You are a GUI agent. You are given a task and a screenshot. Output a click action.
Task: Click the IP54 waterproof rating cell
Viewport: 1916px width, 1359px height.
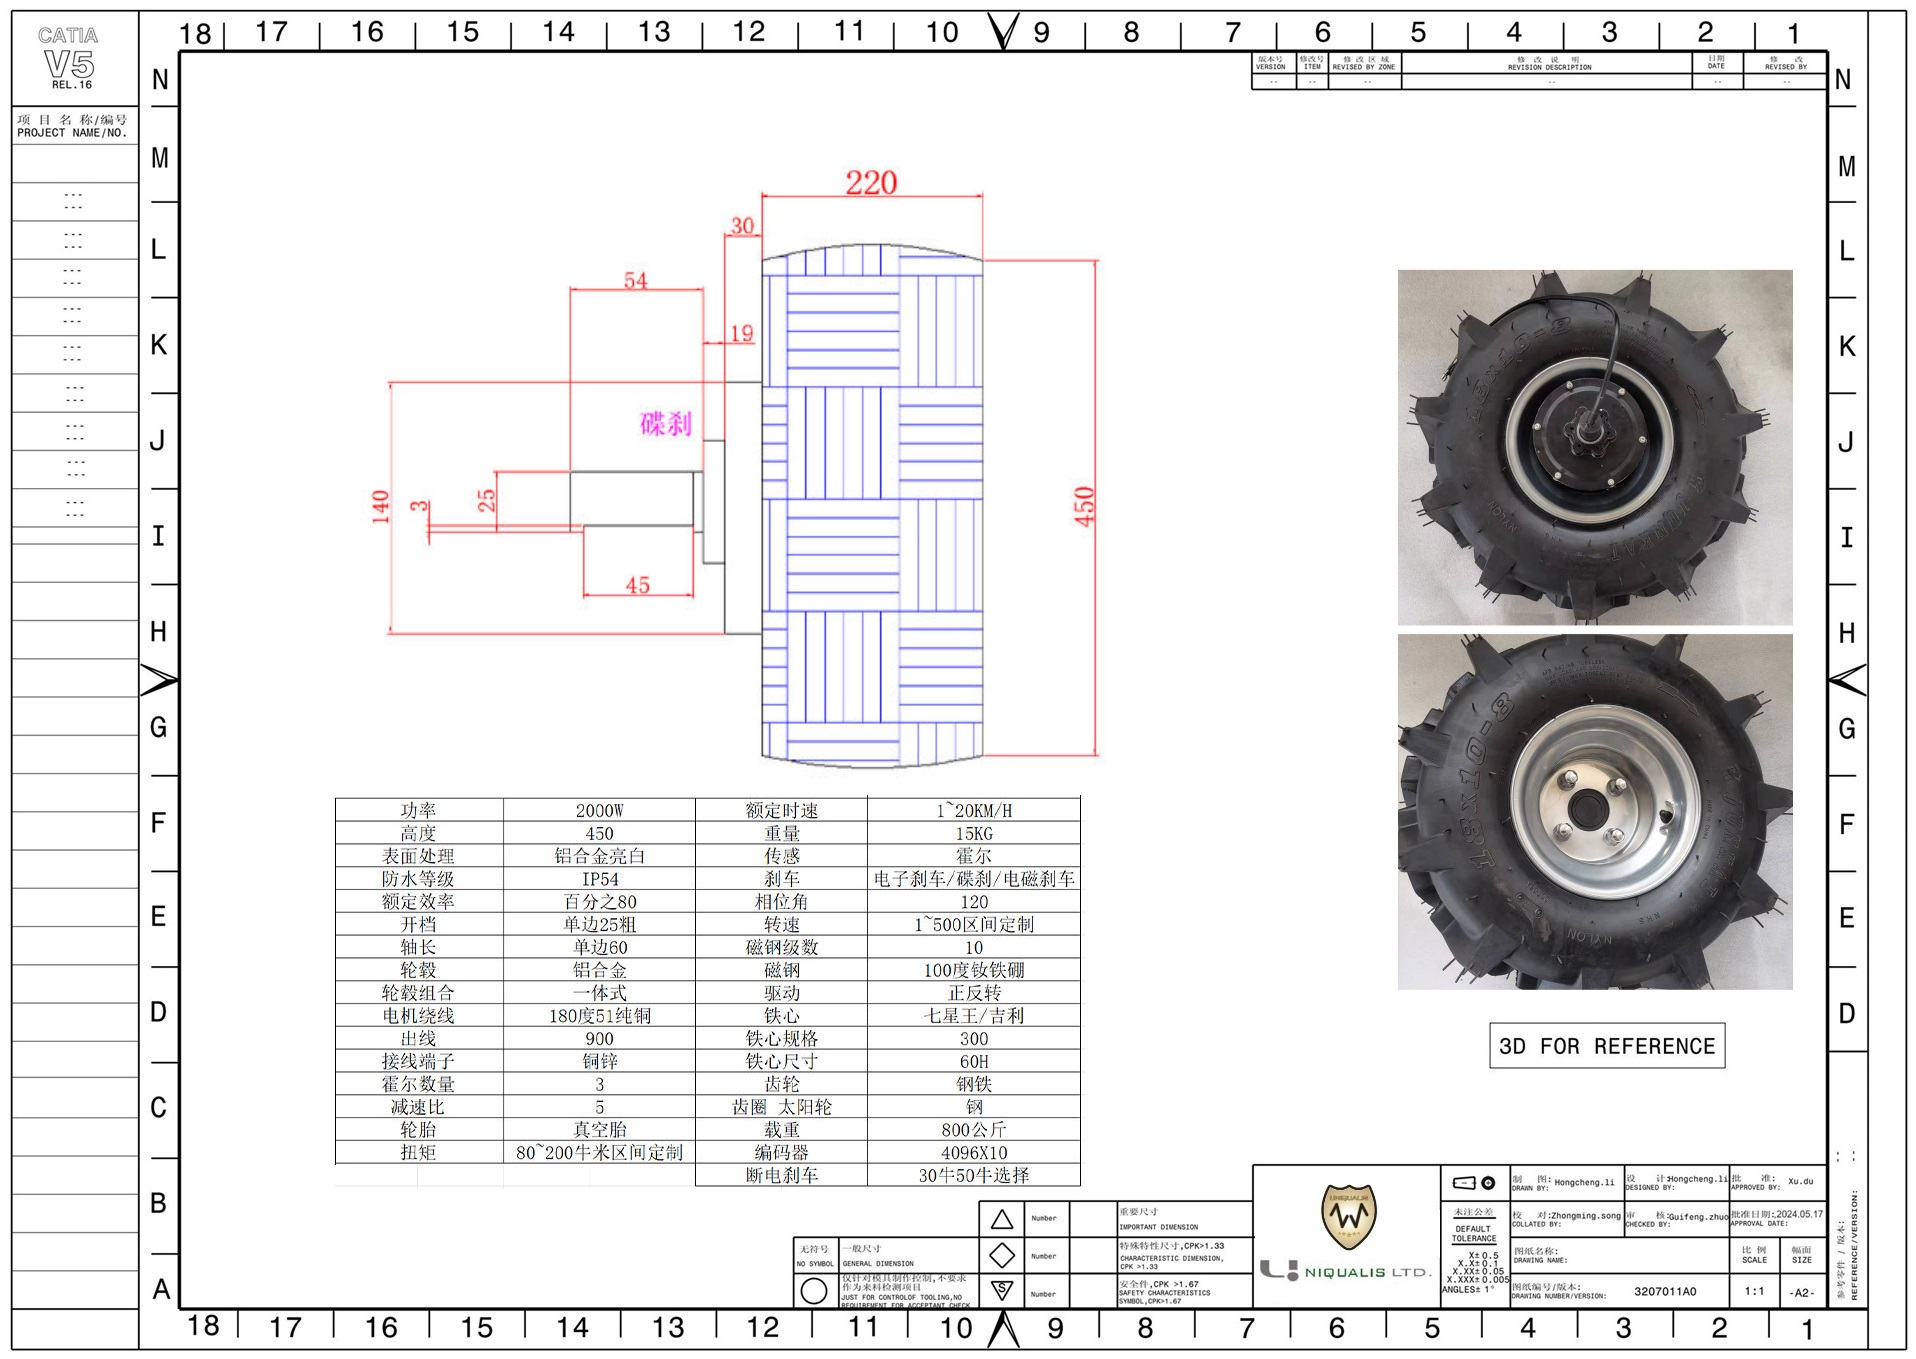(599, 879)
